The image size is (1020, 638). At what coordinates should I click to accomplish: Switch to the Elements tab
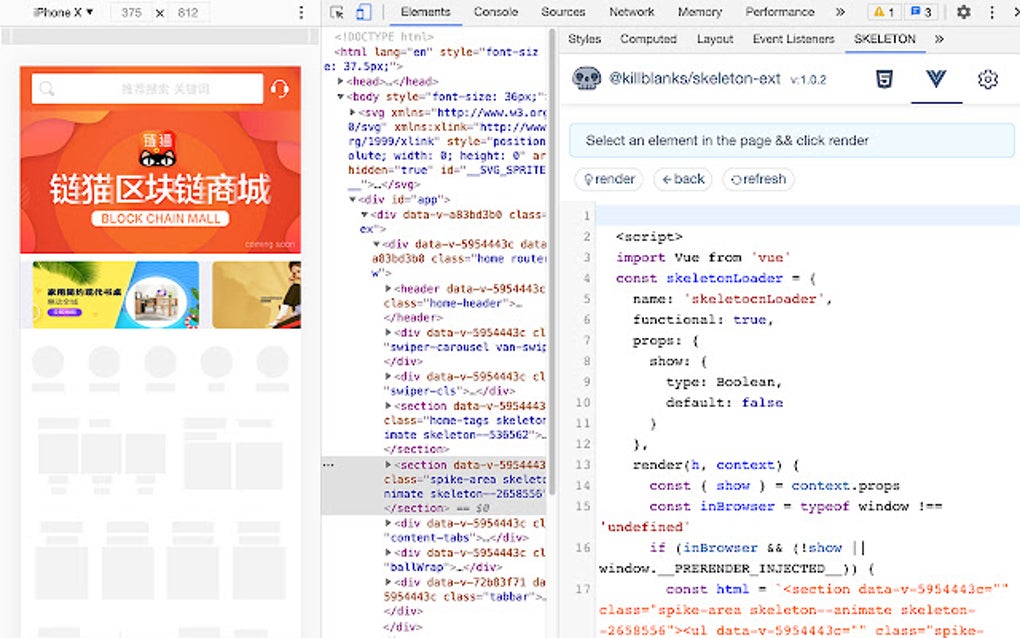[x=425, y=12]
